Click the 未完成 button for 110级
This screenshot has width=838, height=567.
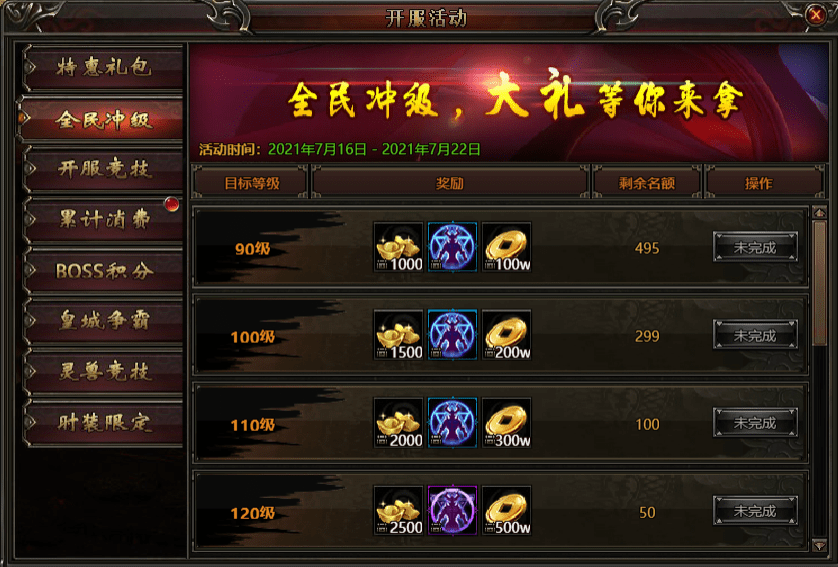755,423
